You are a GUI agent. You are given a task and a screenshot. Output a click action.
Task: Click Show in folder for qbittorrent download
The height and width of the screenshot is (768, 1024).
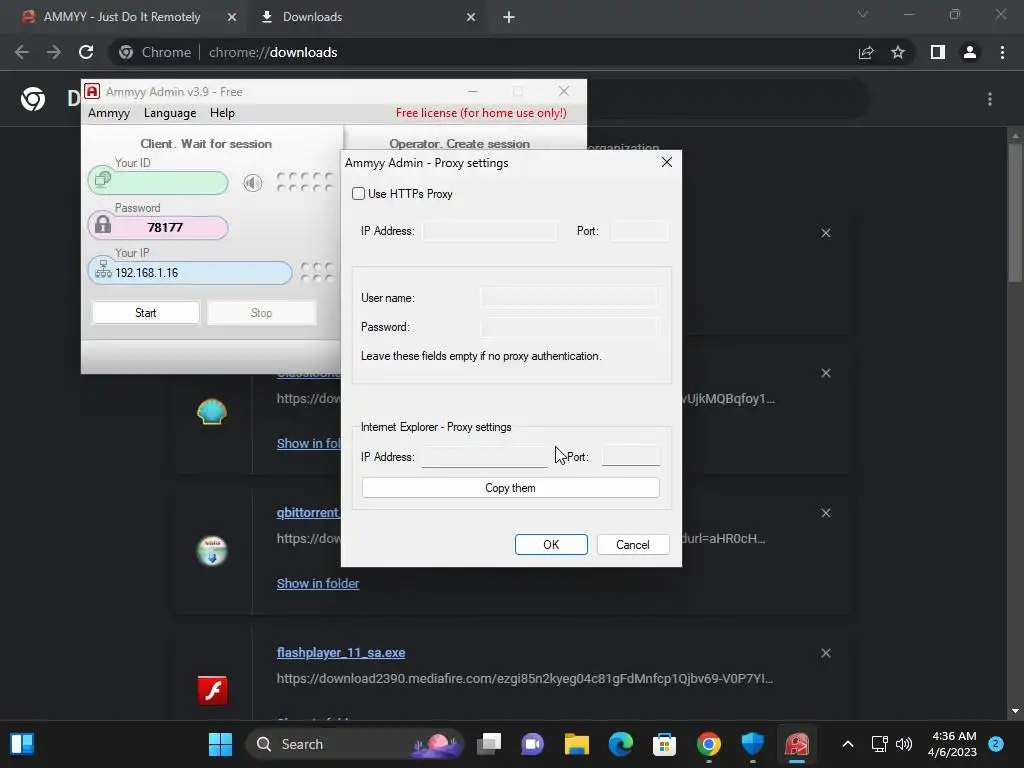tap(317, 583)
